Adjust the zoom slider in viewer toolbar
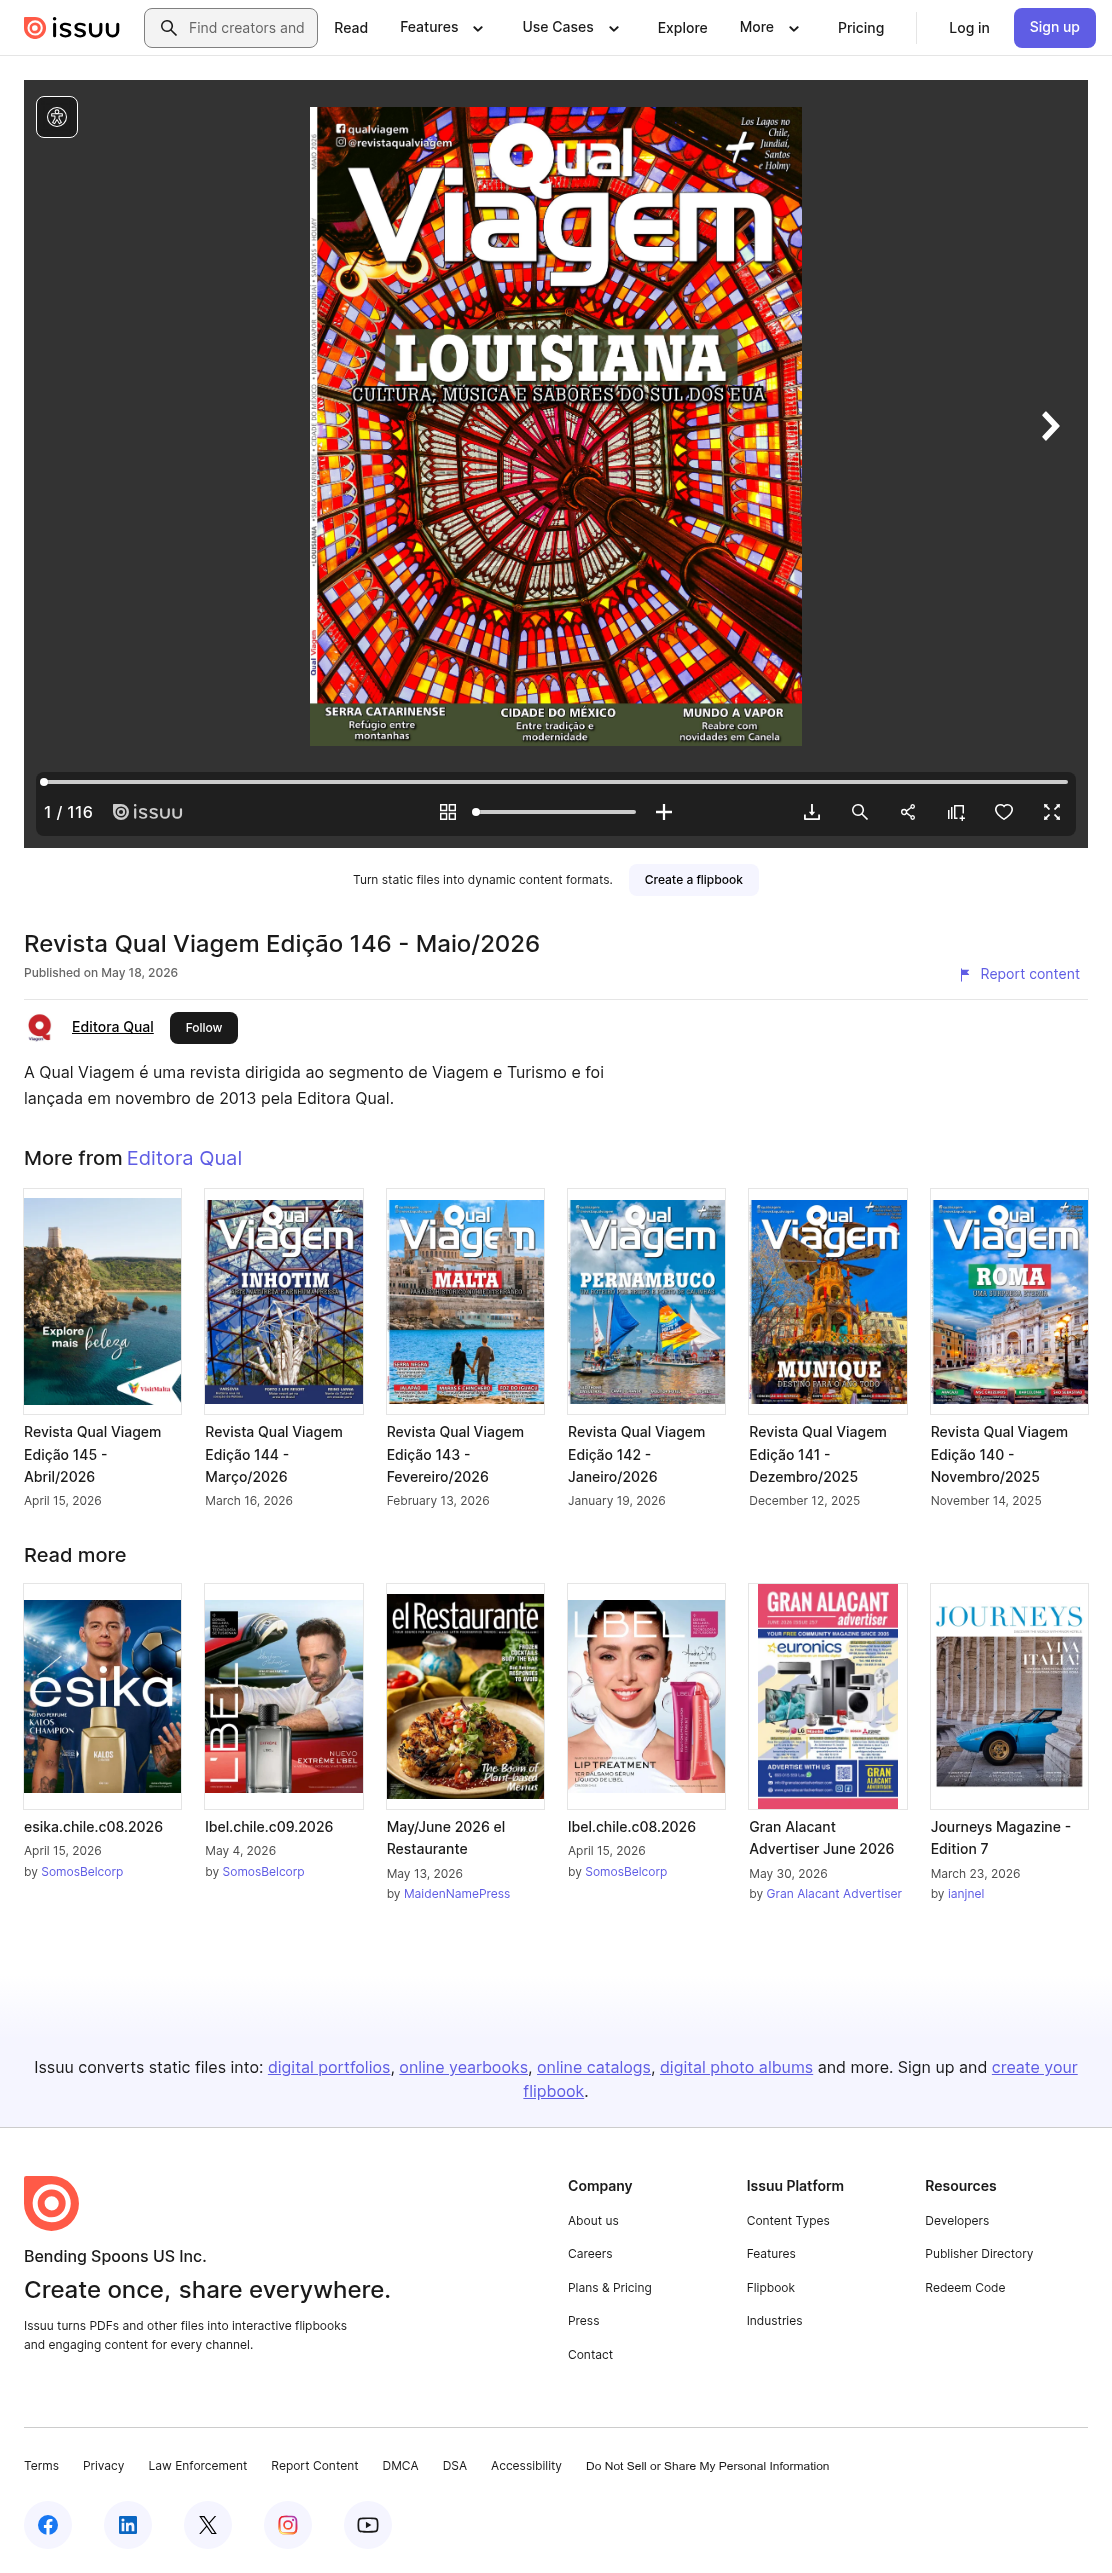1112x2573 pixels. 555,812
